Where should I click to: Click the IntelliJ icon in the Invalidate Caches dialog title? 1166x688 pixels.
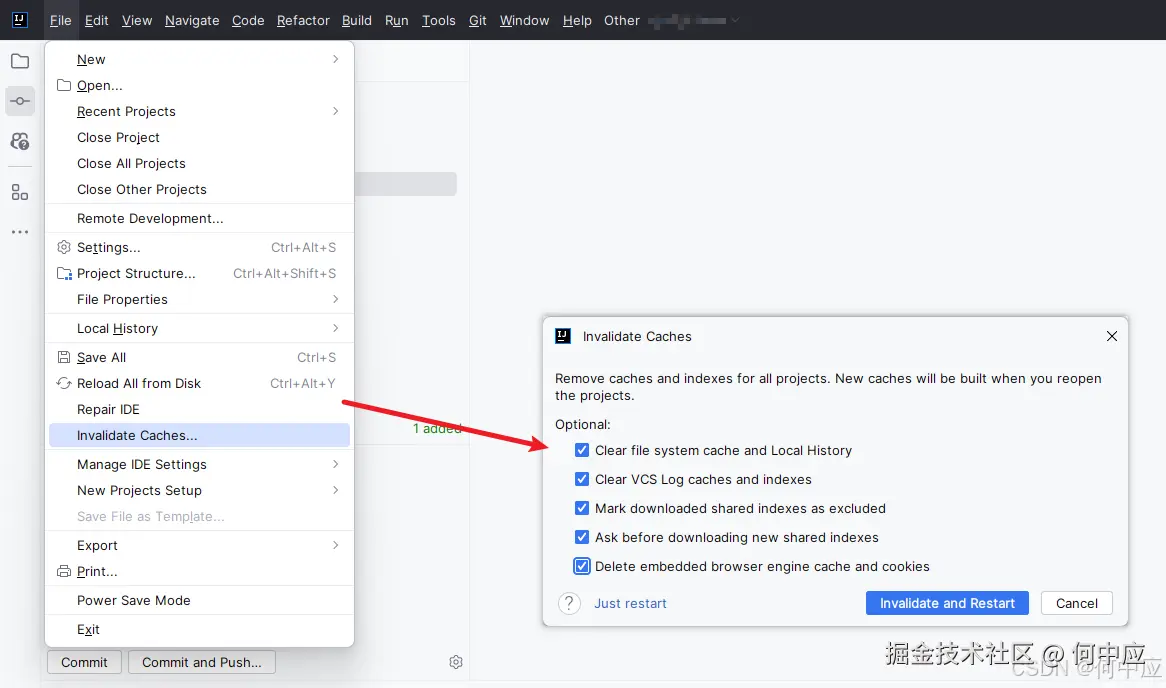pos(563,336)
